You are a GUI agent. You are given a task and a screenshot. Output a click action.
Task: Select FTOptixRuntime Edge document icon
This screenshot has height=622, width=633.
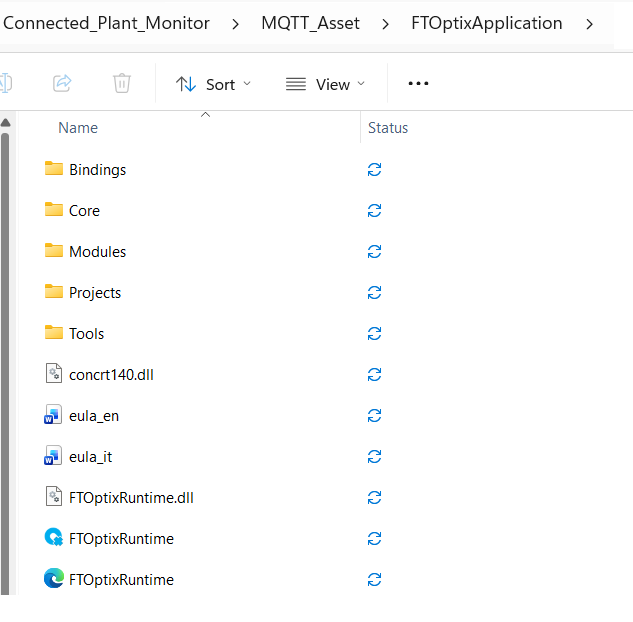54,578
